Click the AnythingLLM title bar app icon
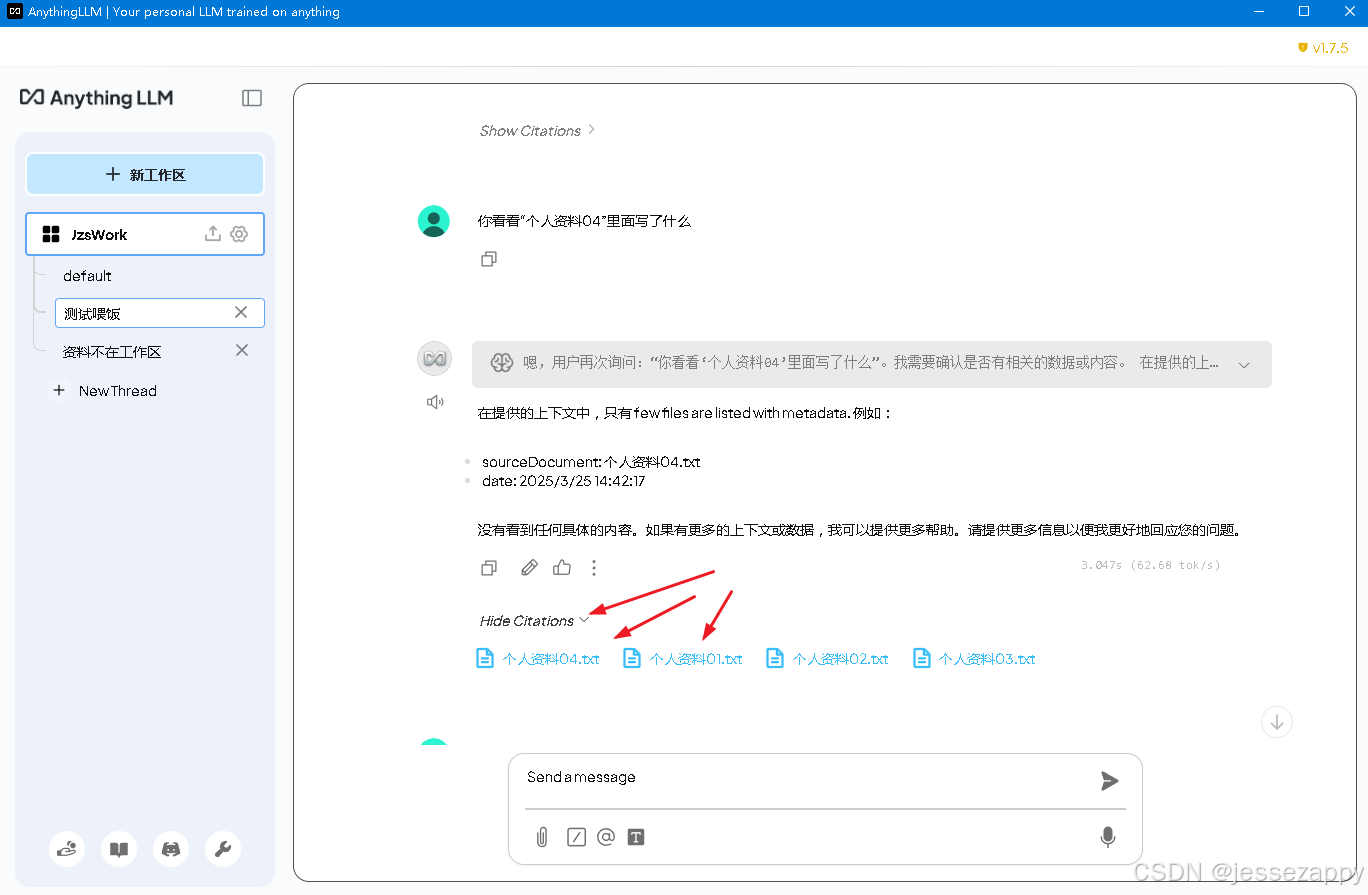1368x895 pixels. 14,12
